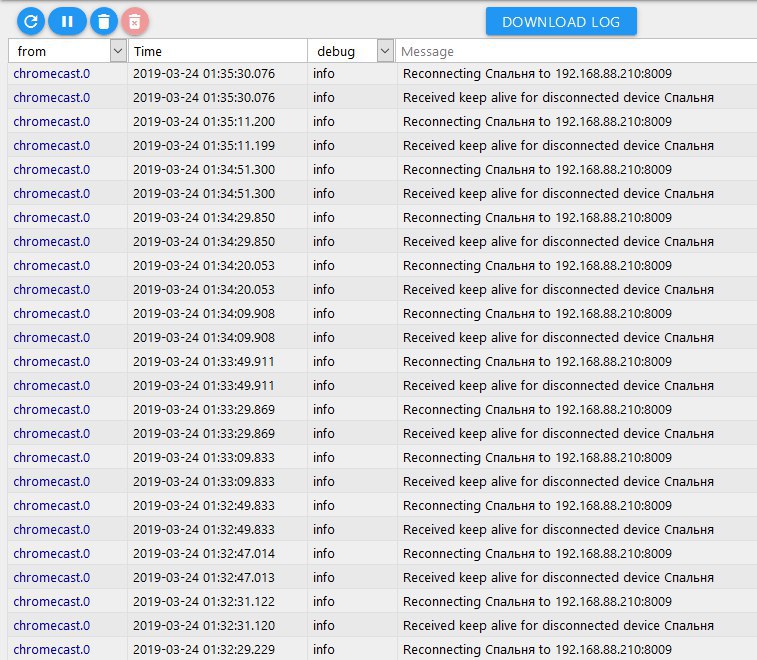Expand the debug level dropdown arrow
Screen dimensions: 757x660
(385, 51)
